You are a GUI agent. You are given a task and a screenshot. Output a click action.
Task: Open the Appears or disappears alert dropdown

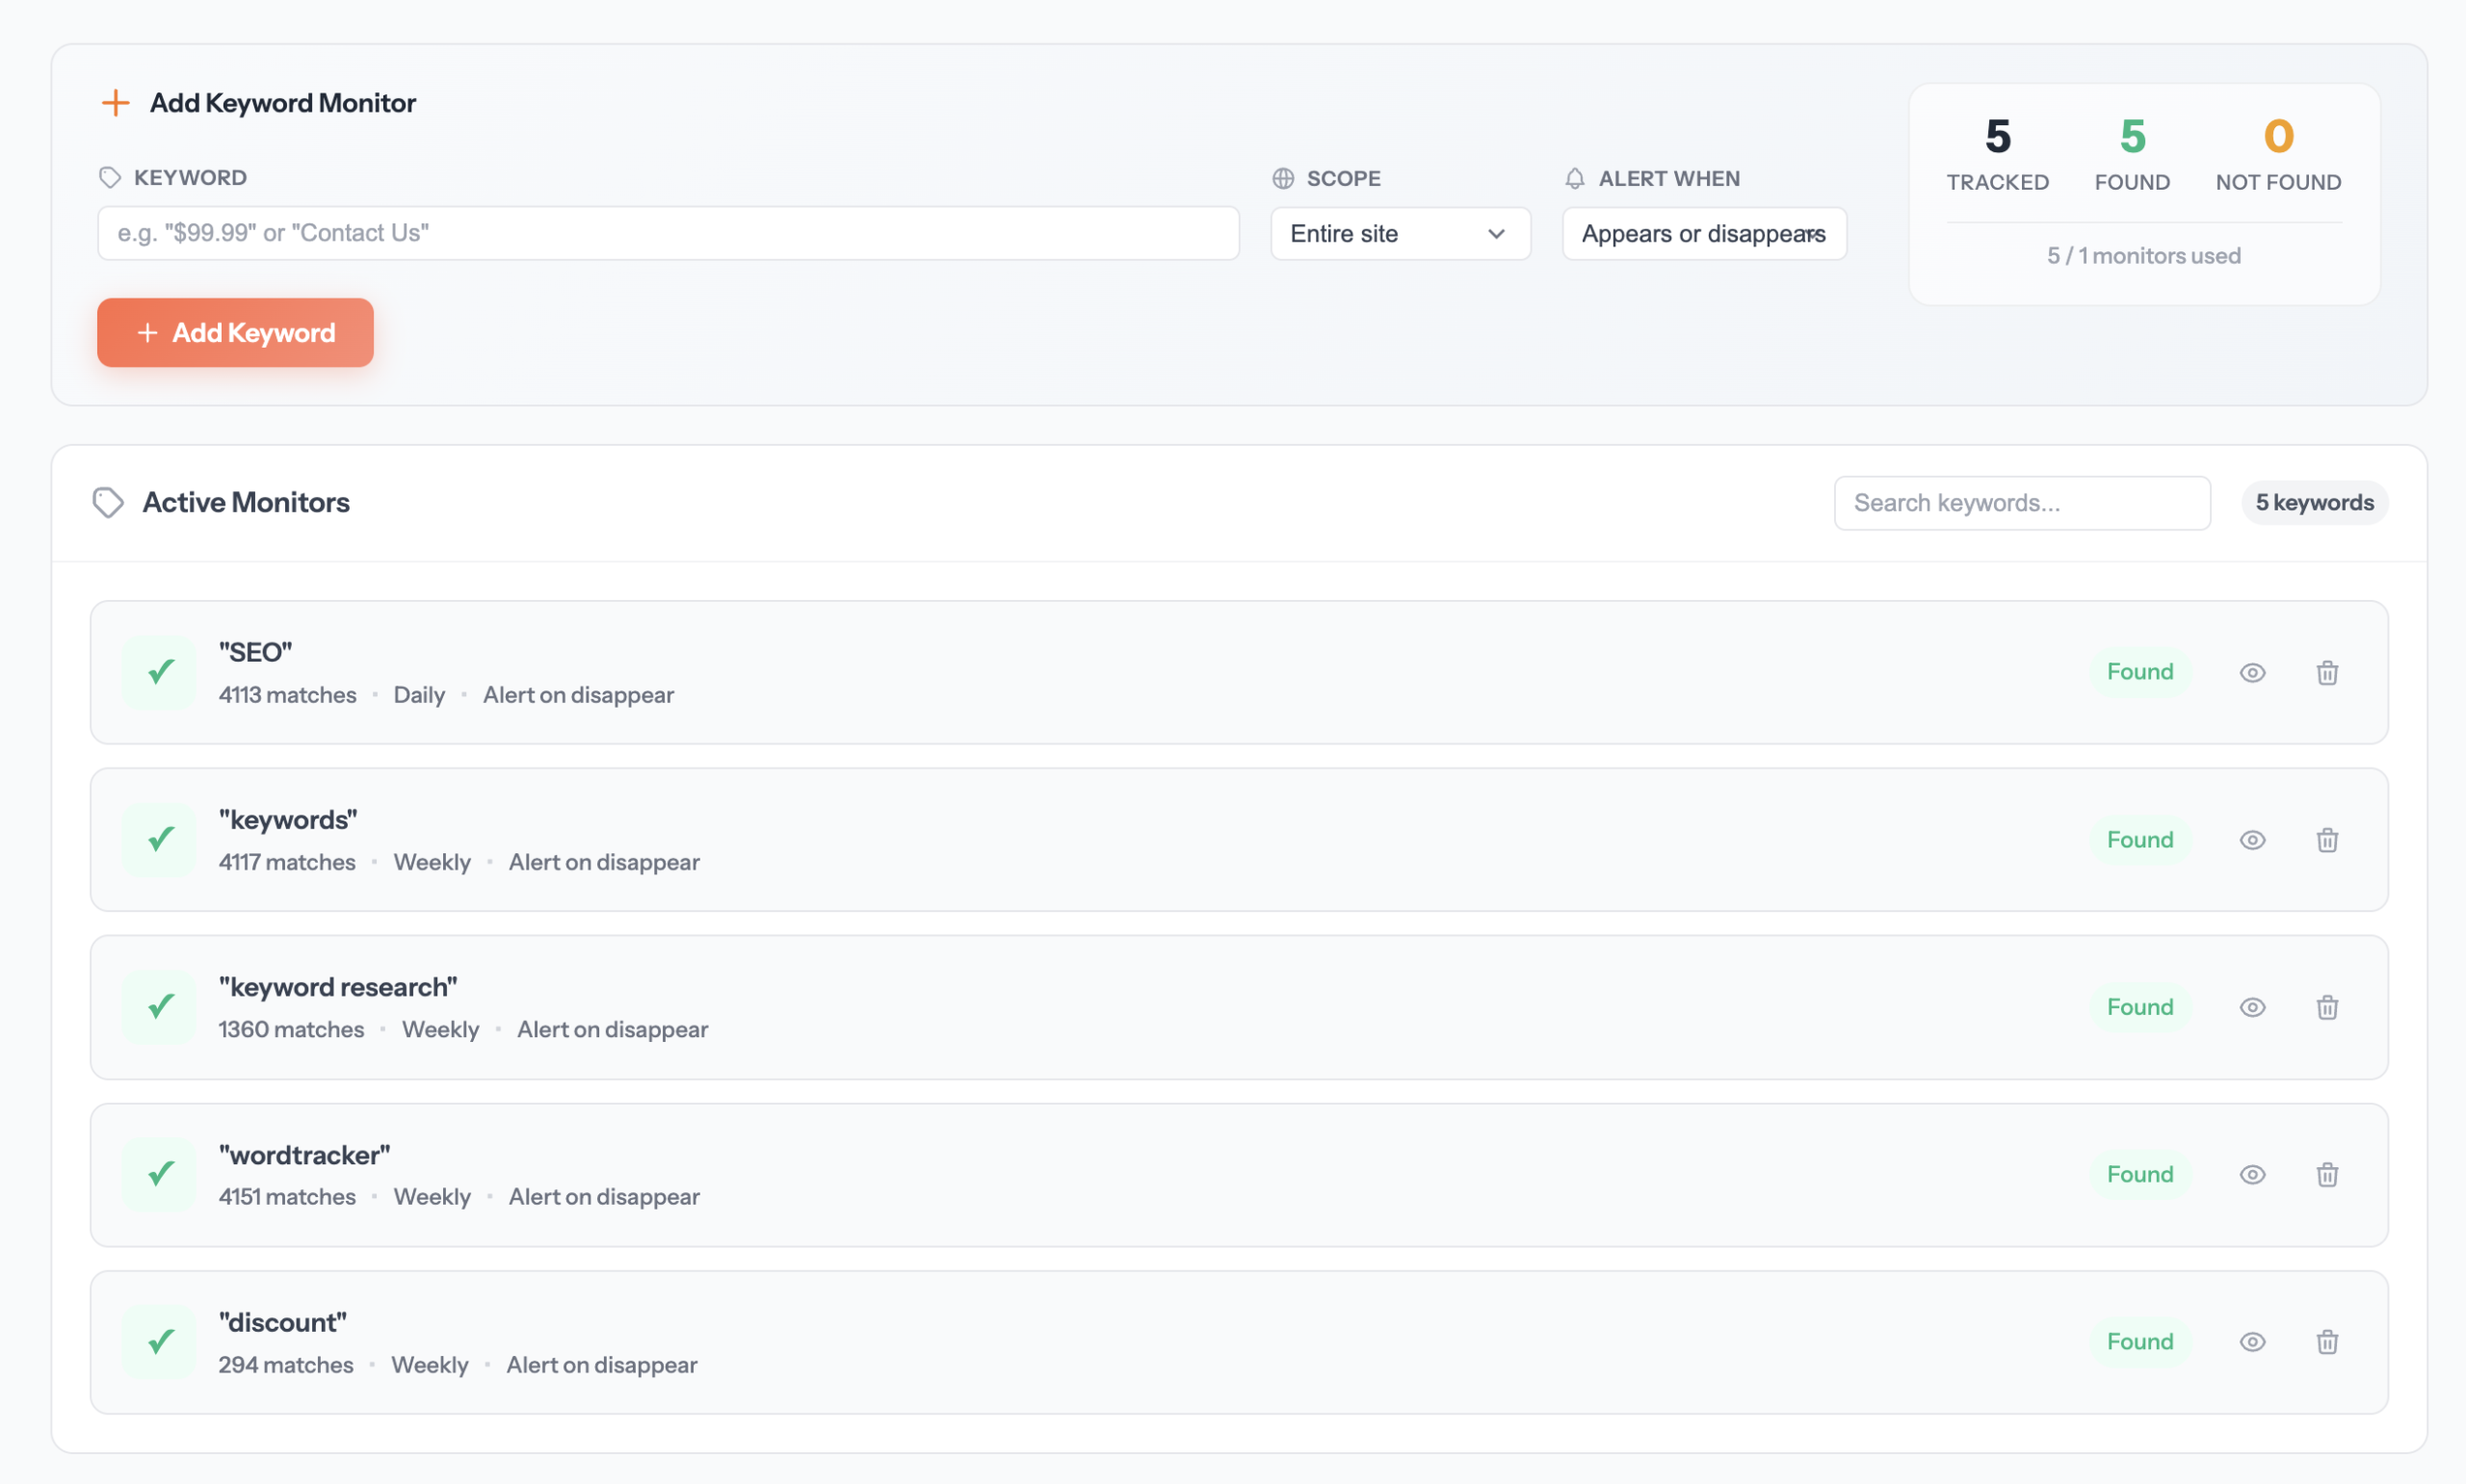click(1703, 233)
